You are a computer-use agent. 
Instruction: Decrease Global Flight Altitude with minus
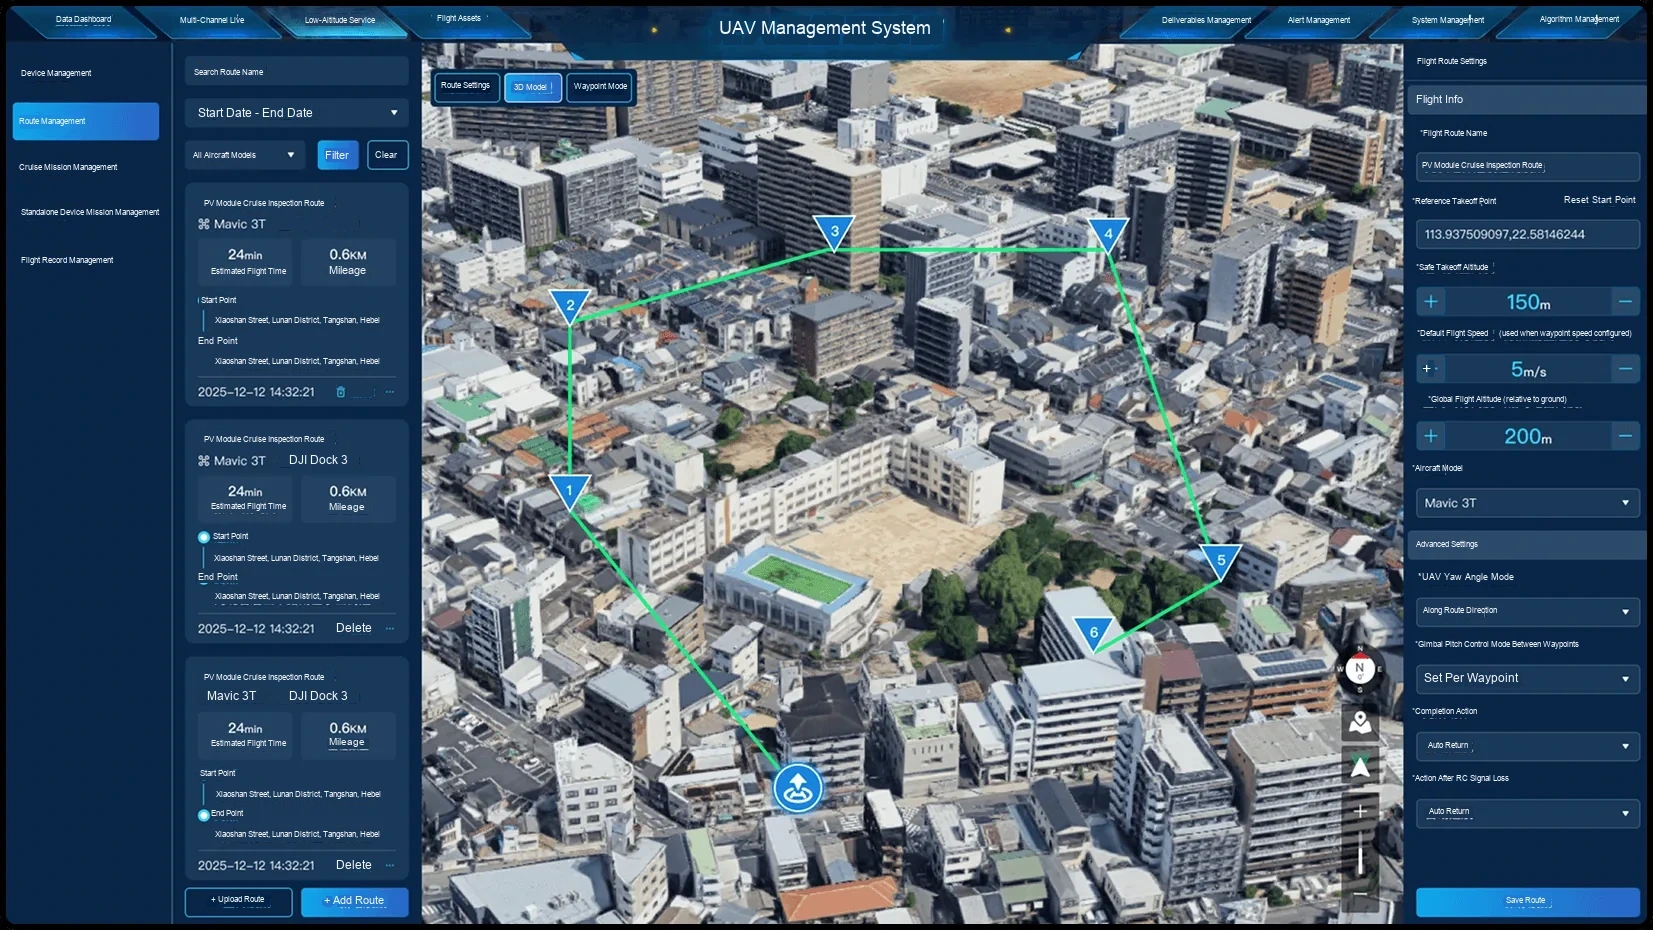coord(1626,436)
